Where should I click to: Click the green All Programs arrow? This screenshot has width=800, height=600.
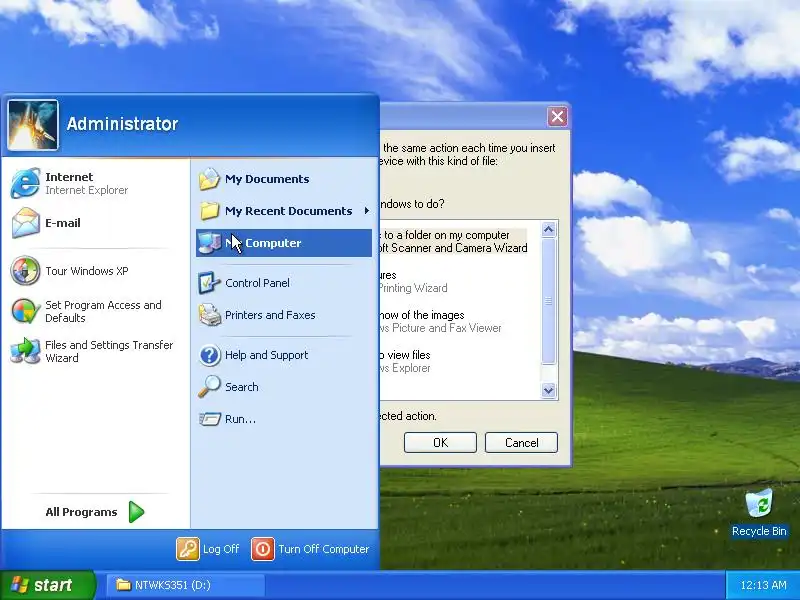pyautogui.click(x=136, y=512)
